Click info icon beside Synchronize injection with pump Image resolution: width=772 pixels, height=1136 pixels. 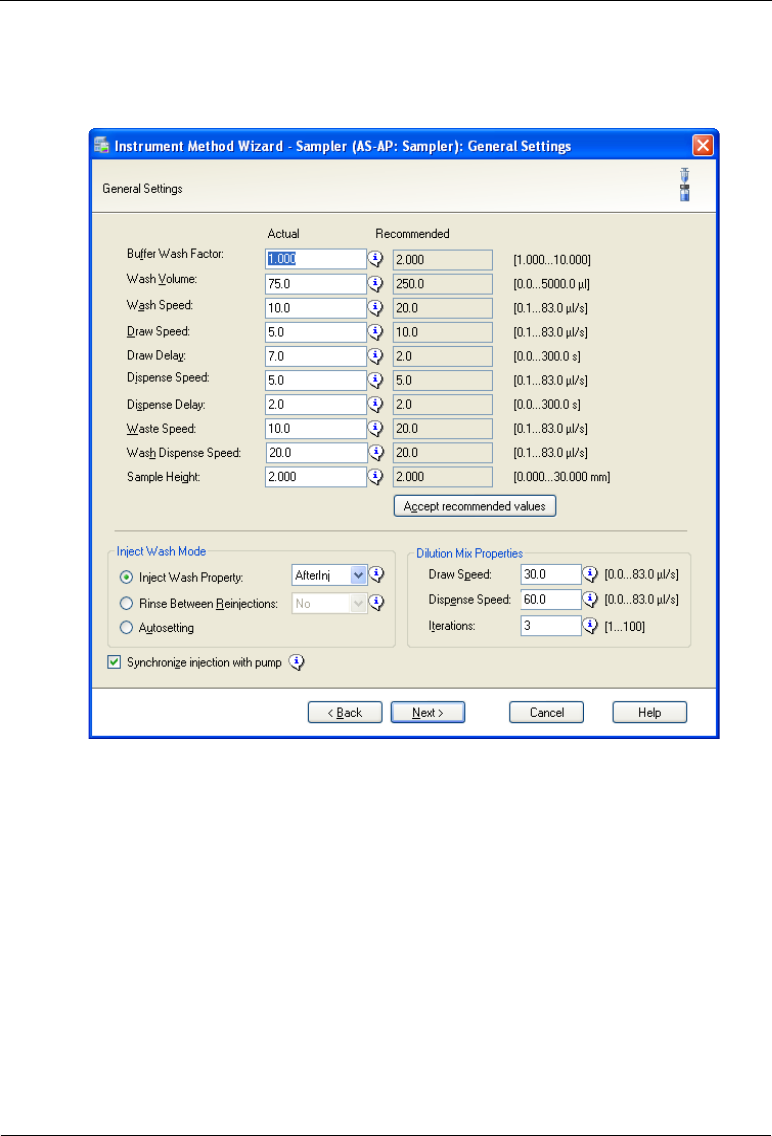pos(297,661)
